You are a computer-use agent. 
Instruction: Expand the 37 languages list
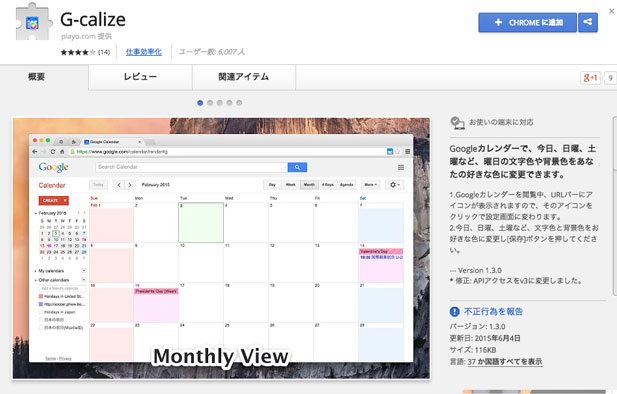[x=505, y=361]
